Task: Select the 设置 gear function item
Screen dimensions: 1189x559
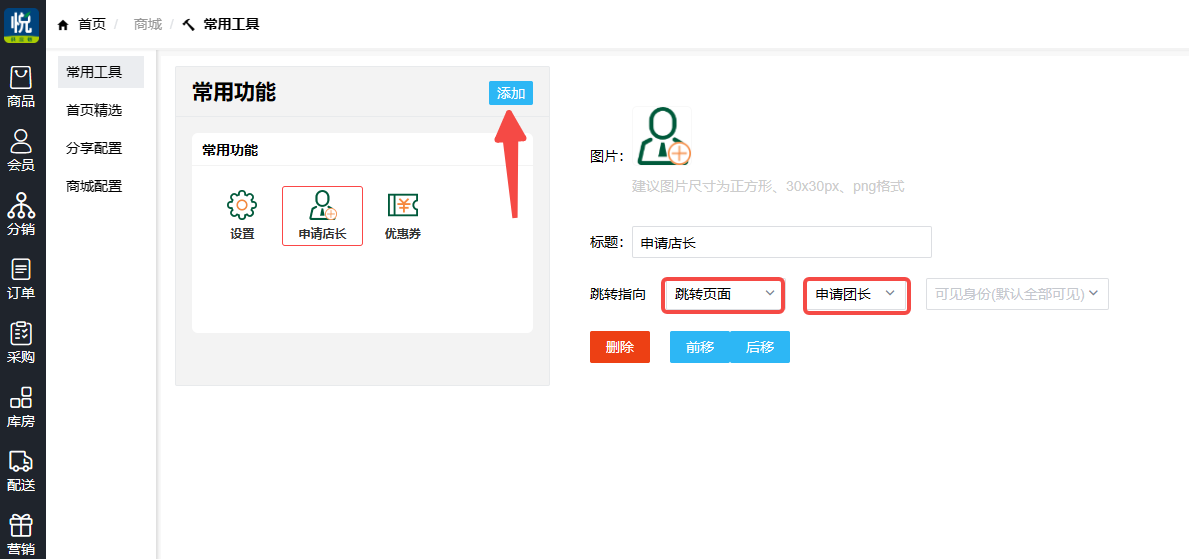Action: pos(242,216)
